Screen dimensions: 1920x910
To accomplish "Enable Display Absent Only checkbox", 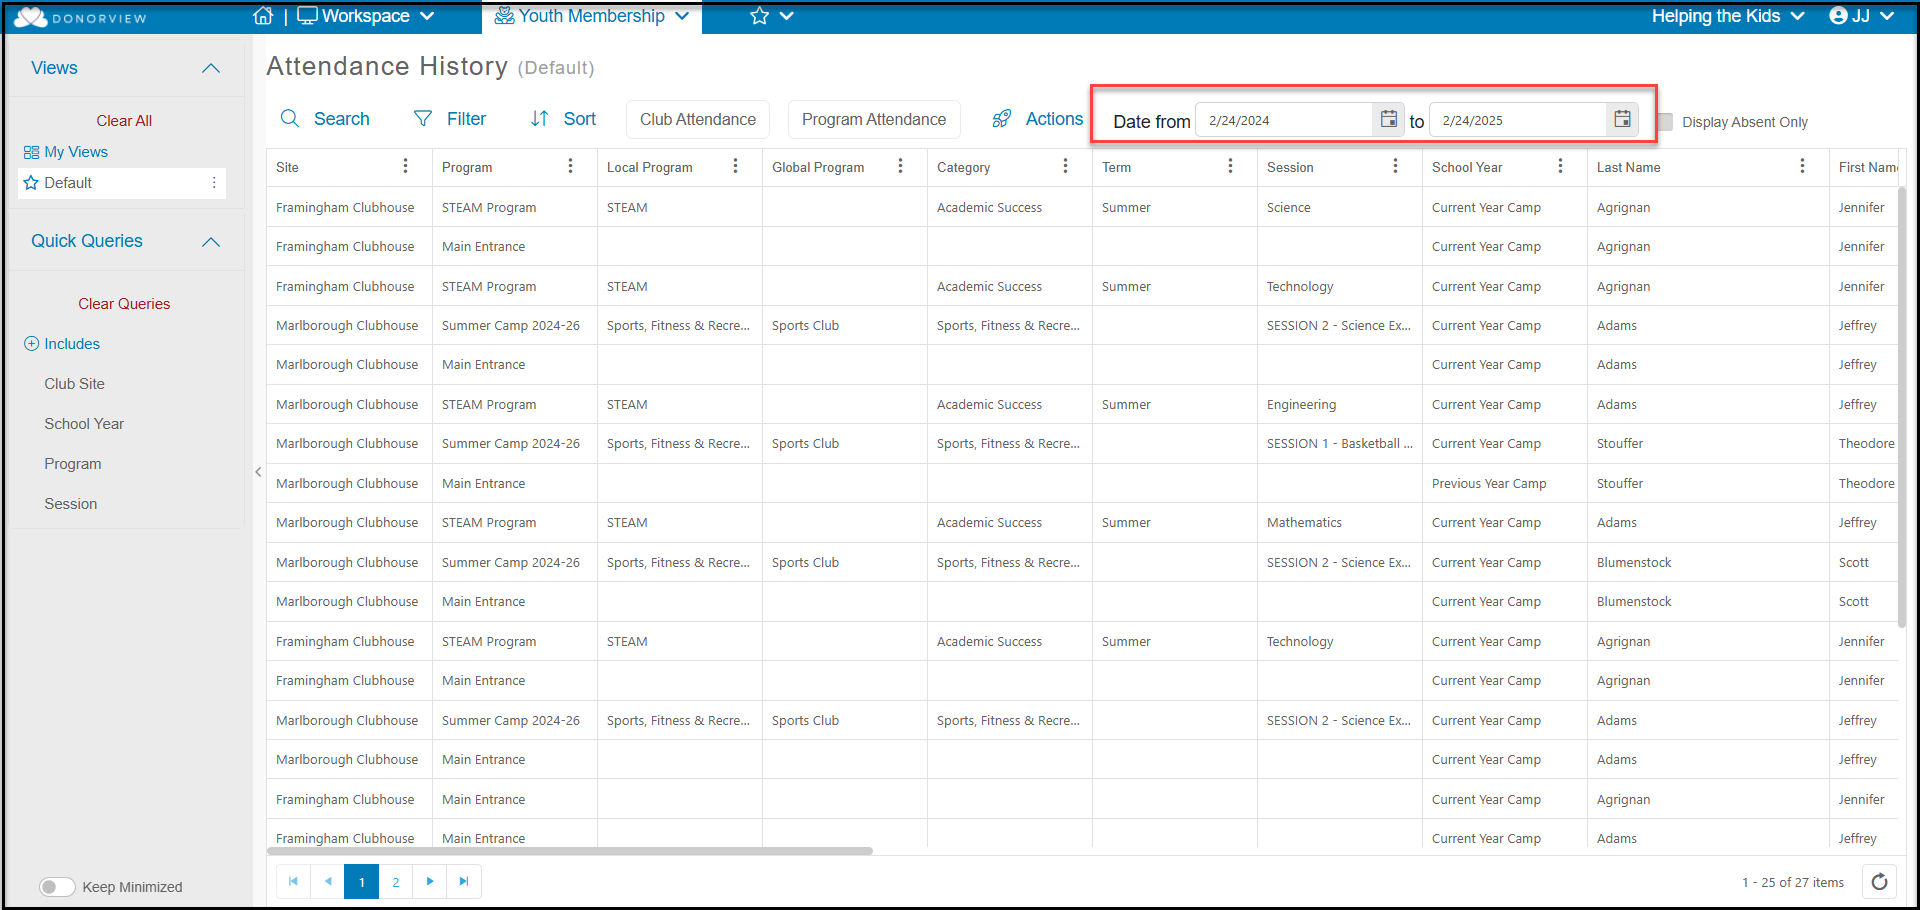I will coord(1665,122).
